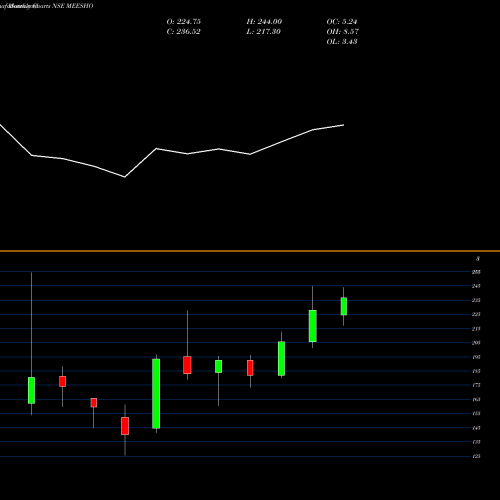500x500 pixels.
Task: Click the 225 price axis label
Action: [x=476, y=314]
